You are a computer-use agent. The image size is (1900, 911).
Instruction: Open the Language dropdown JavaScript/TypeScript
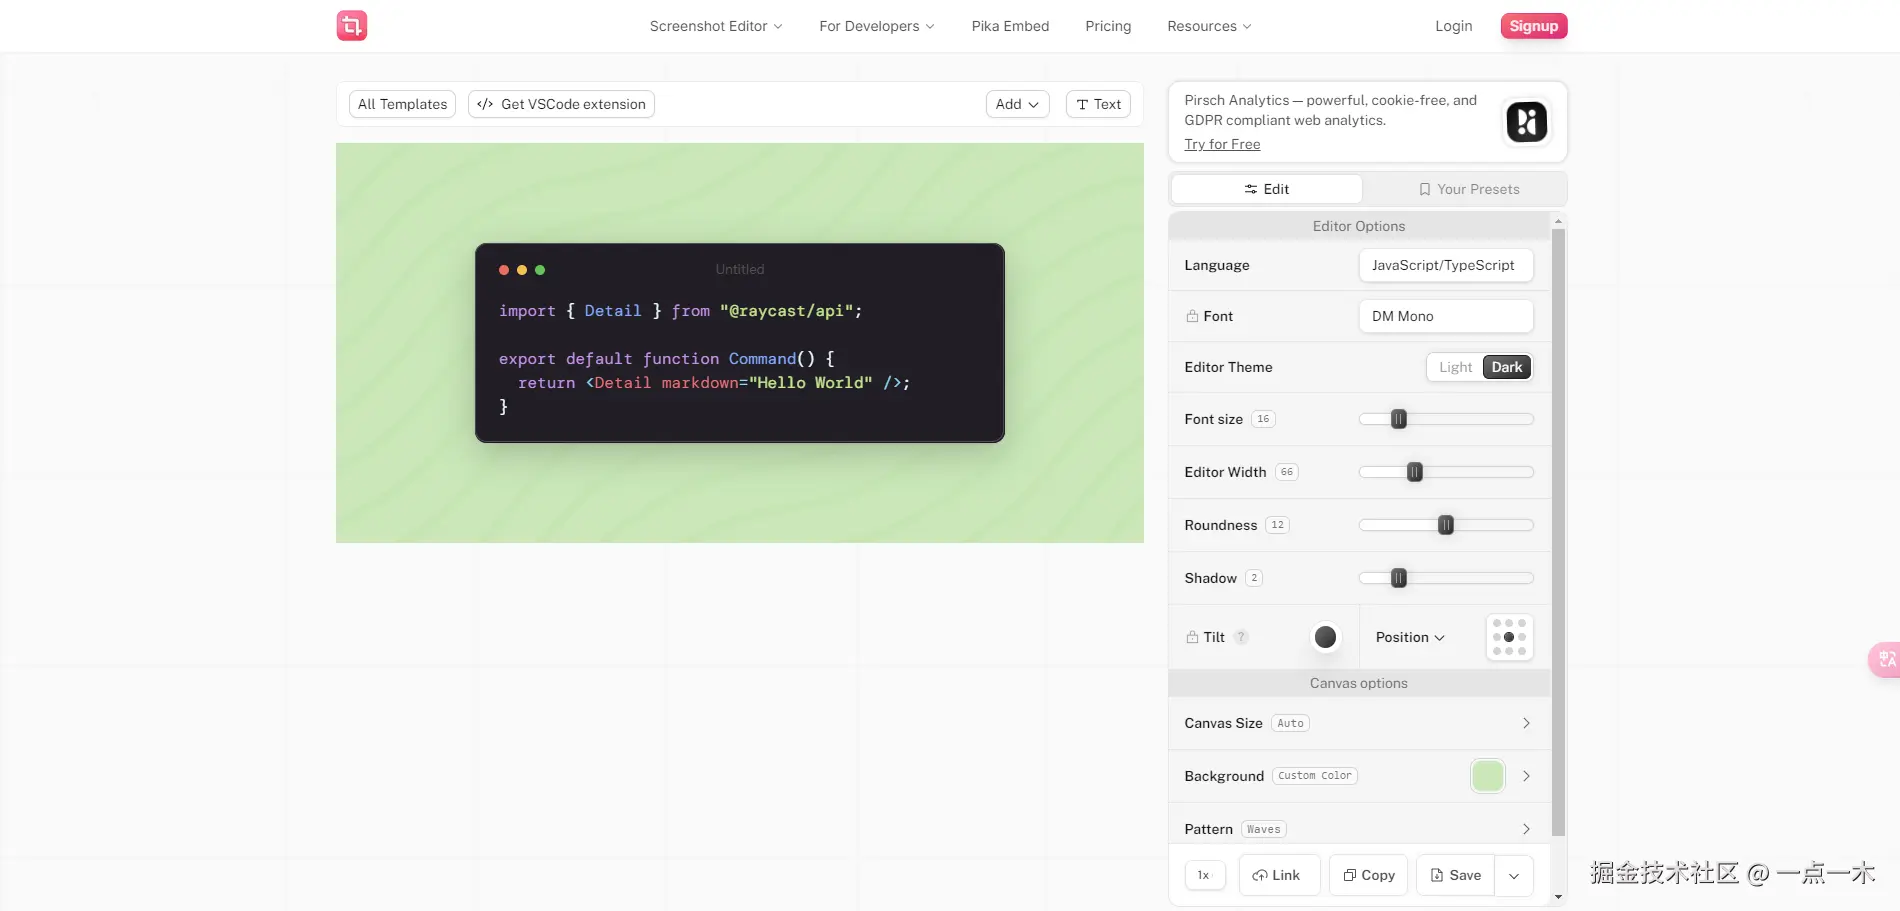[1446, 265]
